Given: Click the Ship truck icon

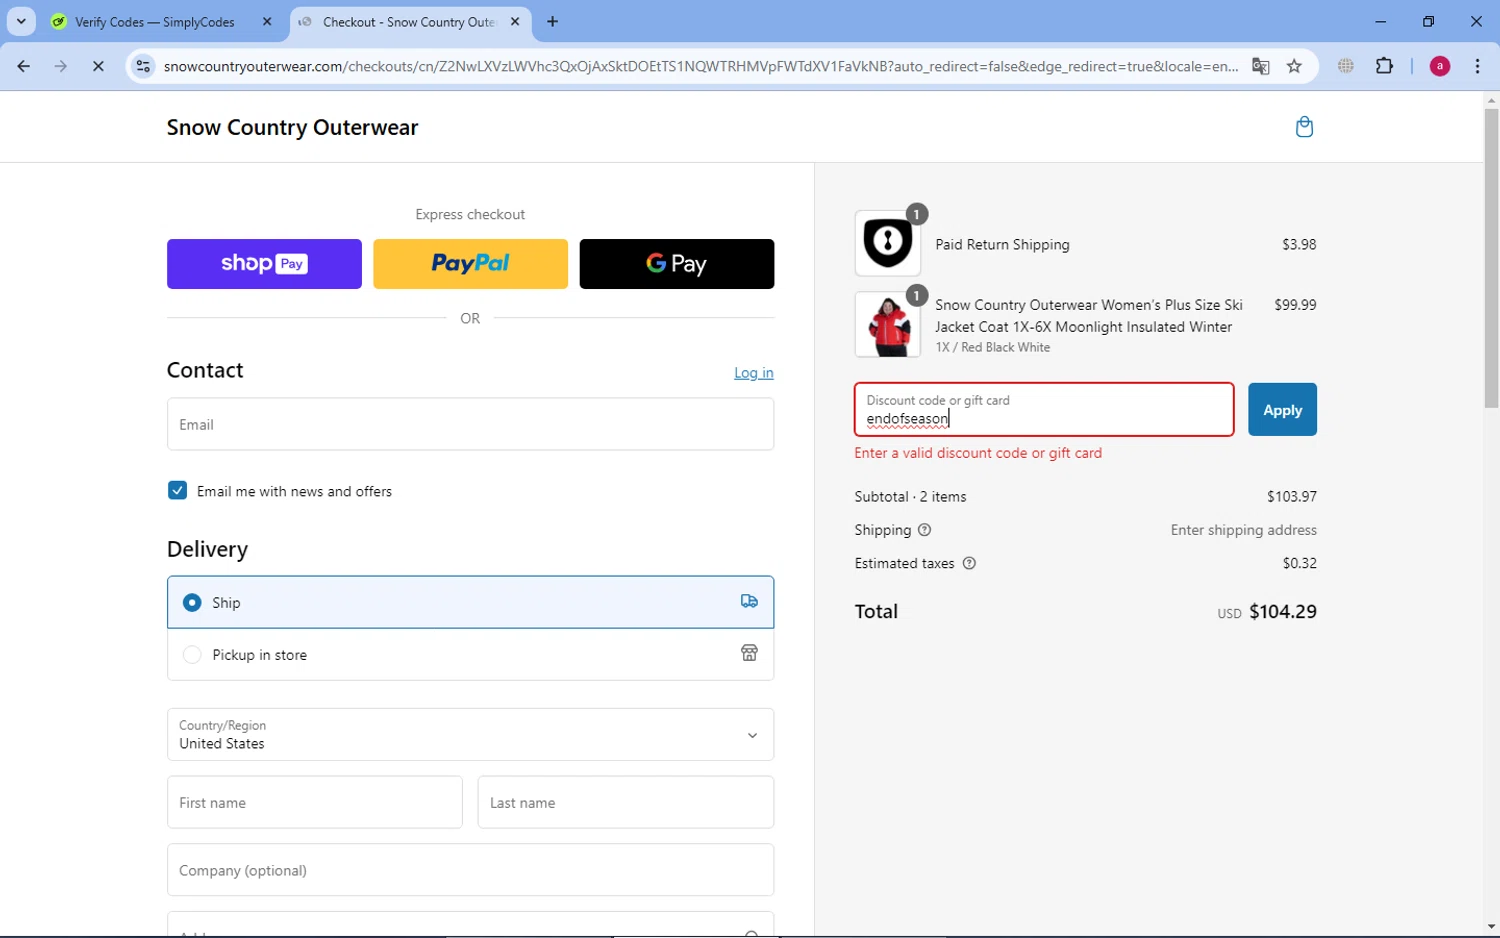Looking at the screenshot, I should (x=749, y=602).
